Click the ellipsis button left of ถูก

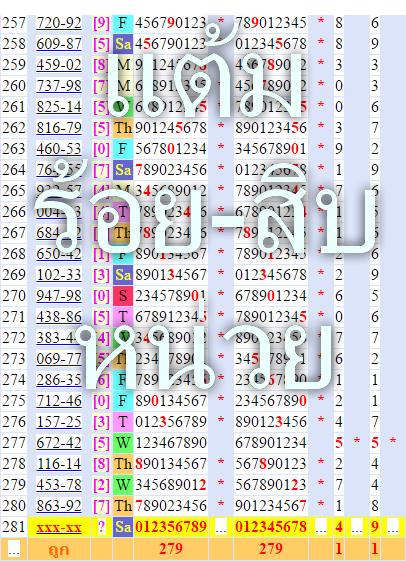pyautogui.click(x=14, y=548)
